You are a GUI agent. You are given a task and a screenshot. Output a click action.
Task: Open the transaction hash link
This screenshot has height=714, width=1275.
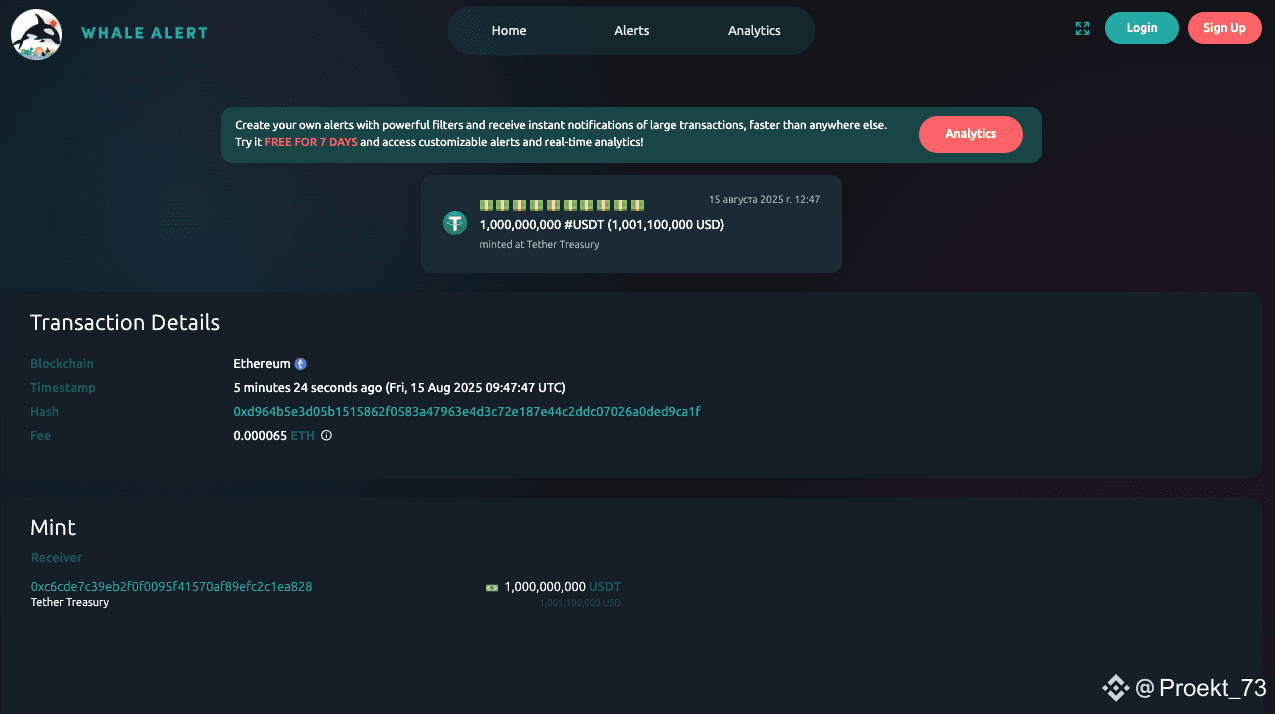[x=467, y=412]
